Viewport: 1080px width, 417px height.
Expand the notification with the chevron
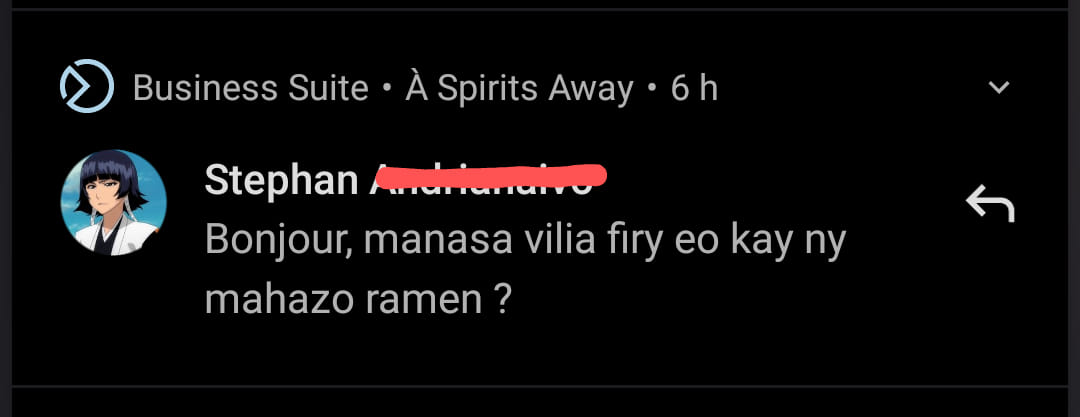(x=999, y=88)
